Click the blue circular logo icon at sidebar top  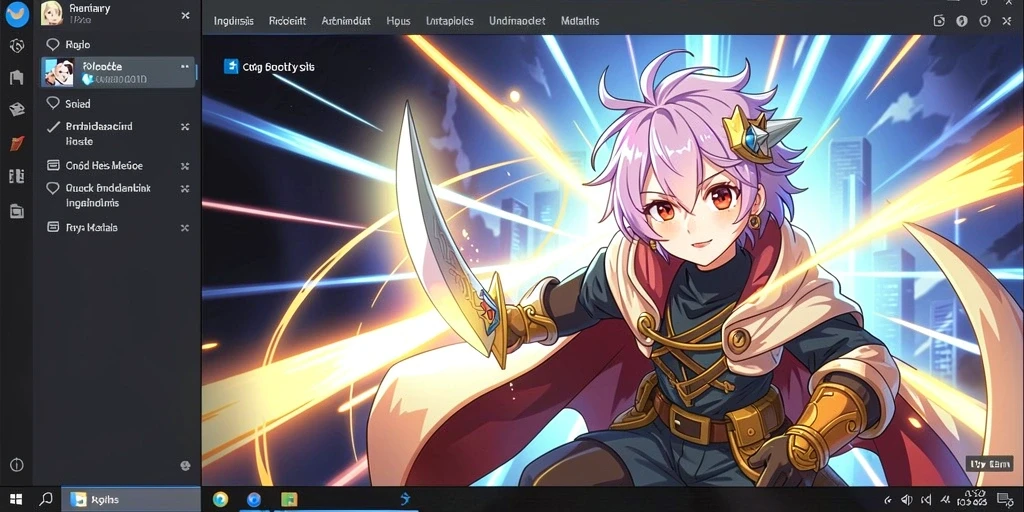[x=17, y=14]
